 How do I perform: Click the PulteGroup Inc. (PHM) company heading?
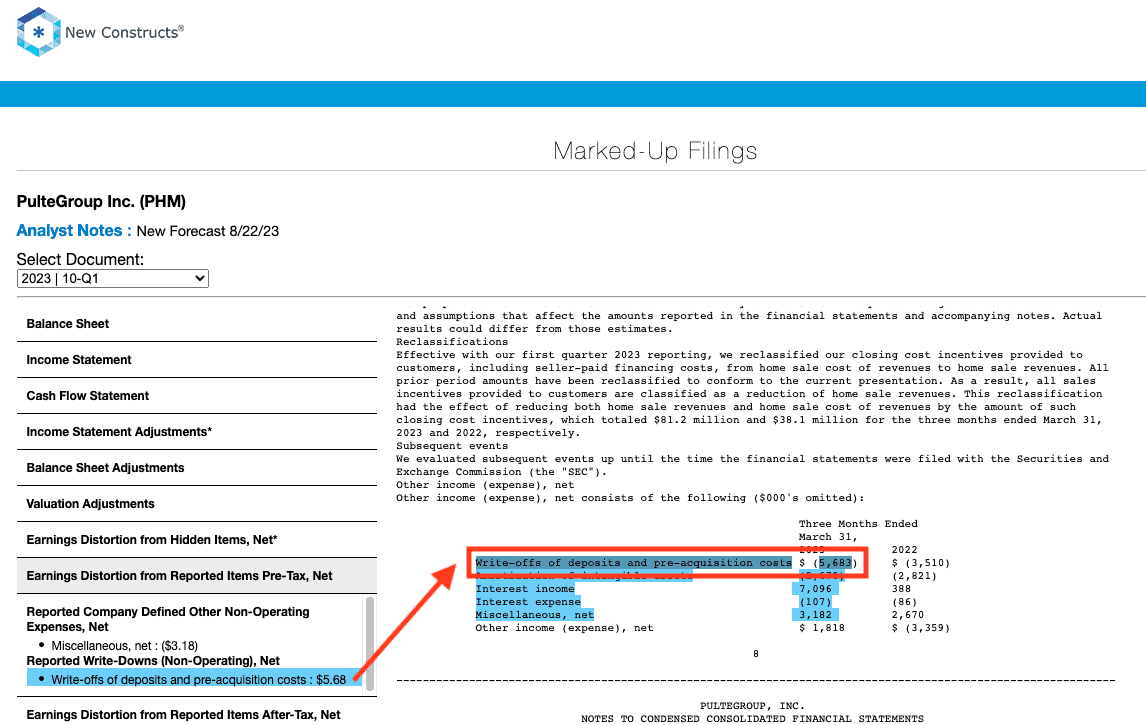point(101,202)
